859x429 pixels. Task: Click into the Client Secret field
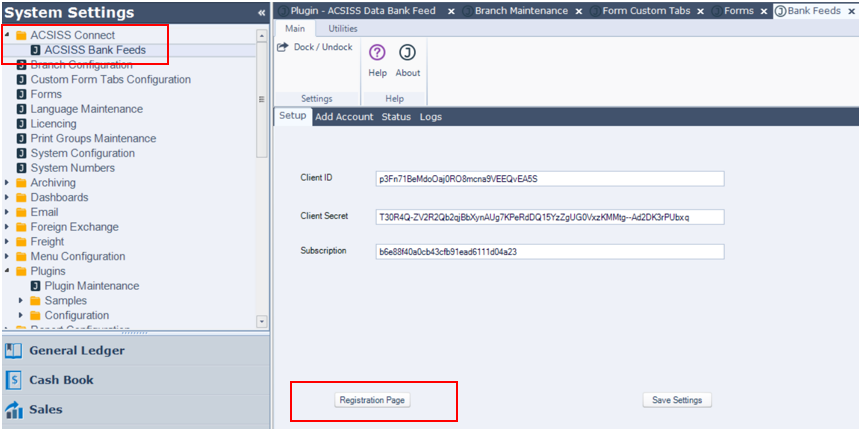click(x=549, y=216)
